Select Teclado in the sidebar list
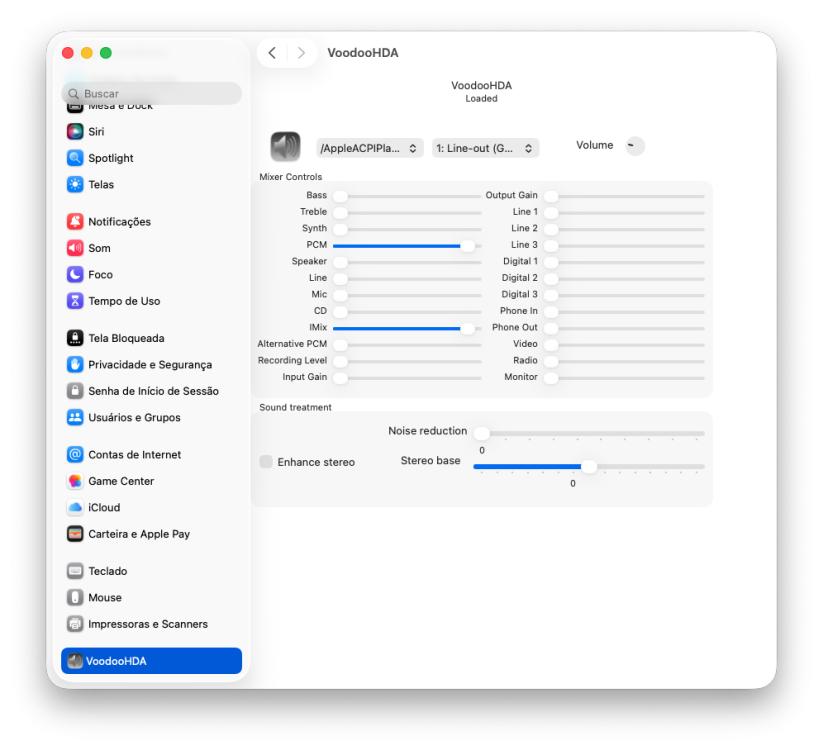 tap(152, 571)
